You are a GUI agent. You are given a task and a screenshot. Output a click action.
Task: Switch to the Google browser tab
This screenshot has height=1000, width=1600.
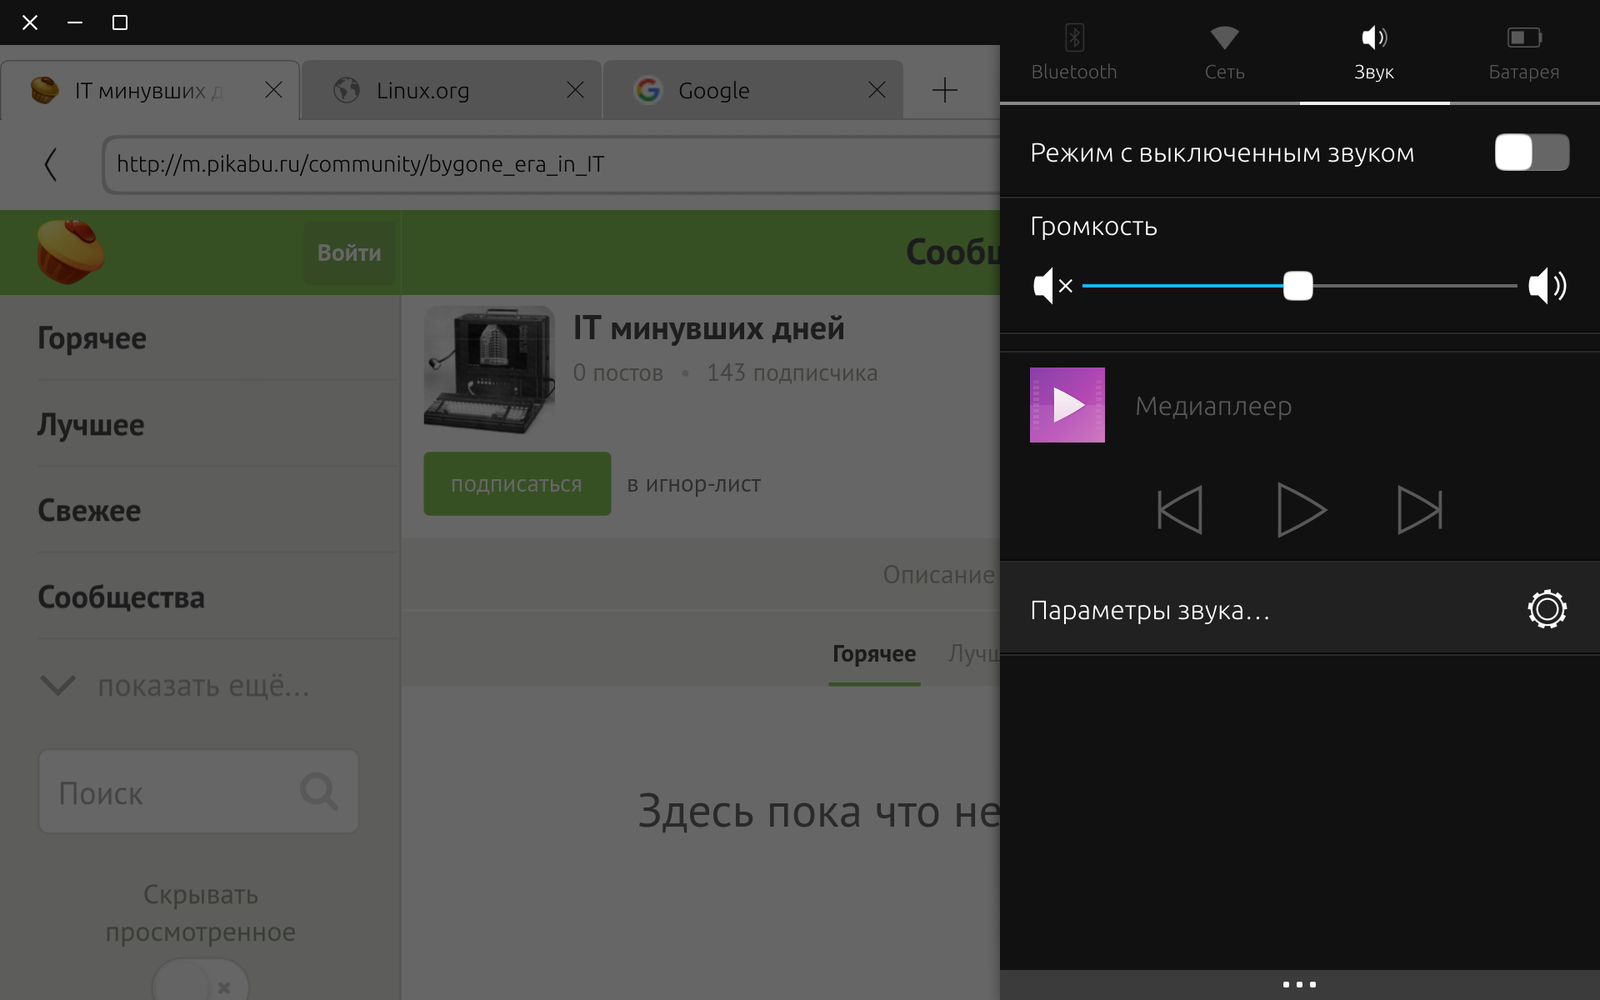pyautogui.click(x=752, y=91)
